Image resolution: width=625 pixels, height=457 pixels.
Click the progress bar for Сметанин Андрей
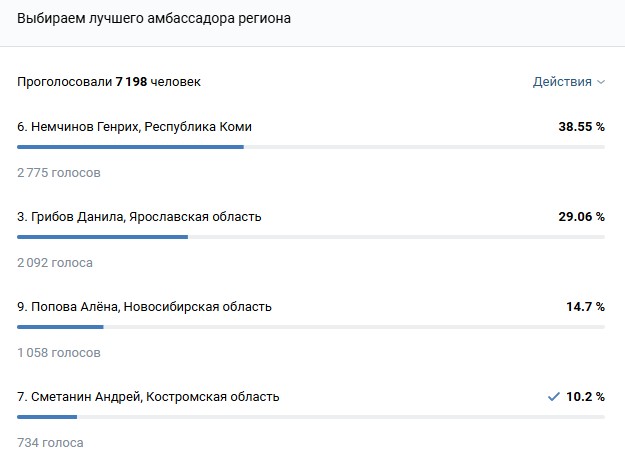coord(310,417)
